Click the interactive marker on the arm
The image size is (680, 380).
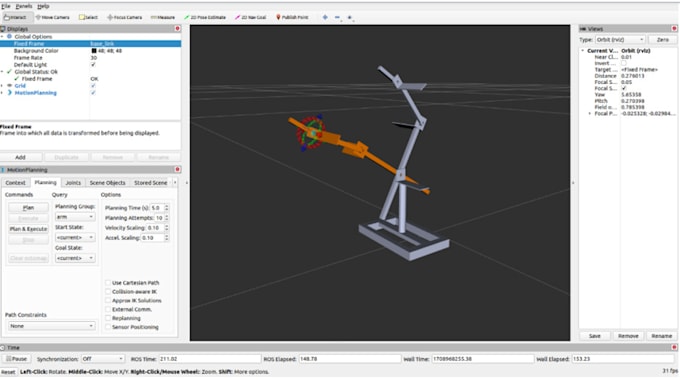point(311,133)
